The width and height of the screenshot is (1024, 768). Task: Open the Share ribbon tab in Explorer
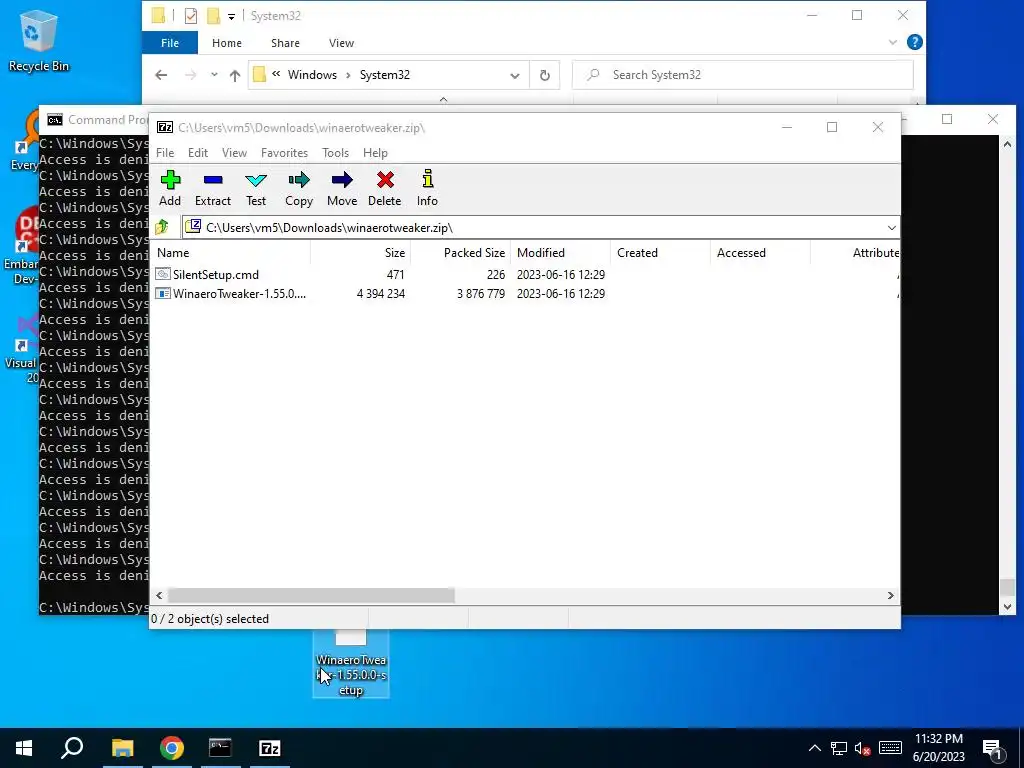(x=285, y=43)
